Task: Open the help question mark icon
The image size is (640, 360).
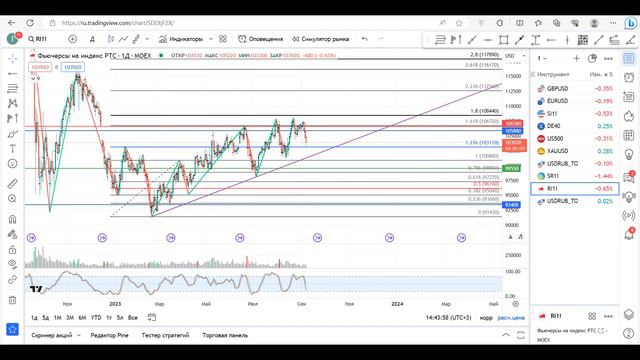Action: coord(629,333)
